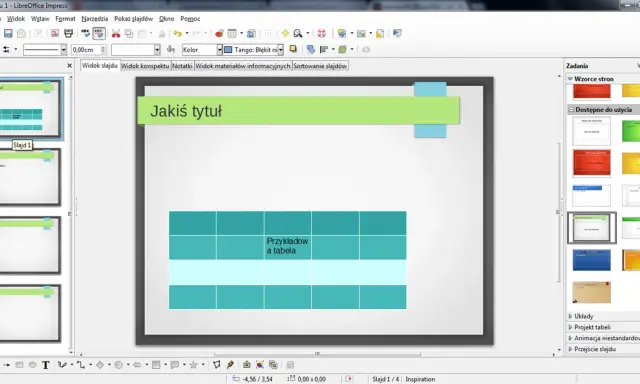This screenshot has height=384, width=640.
Task: Open the Tango: Błękit fill color selector
Action: click(253, 50)
